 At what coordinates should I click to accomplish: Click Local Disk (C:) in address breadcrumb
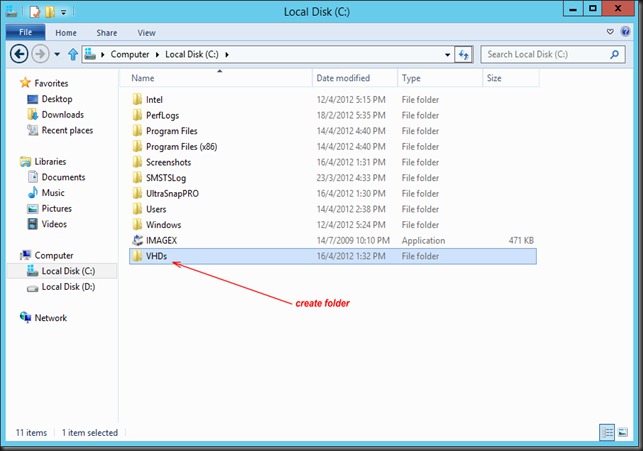(x=192, y=55)
